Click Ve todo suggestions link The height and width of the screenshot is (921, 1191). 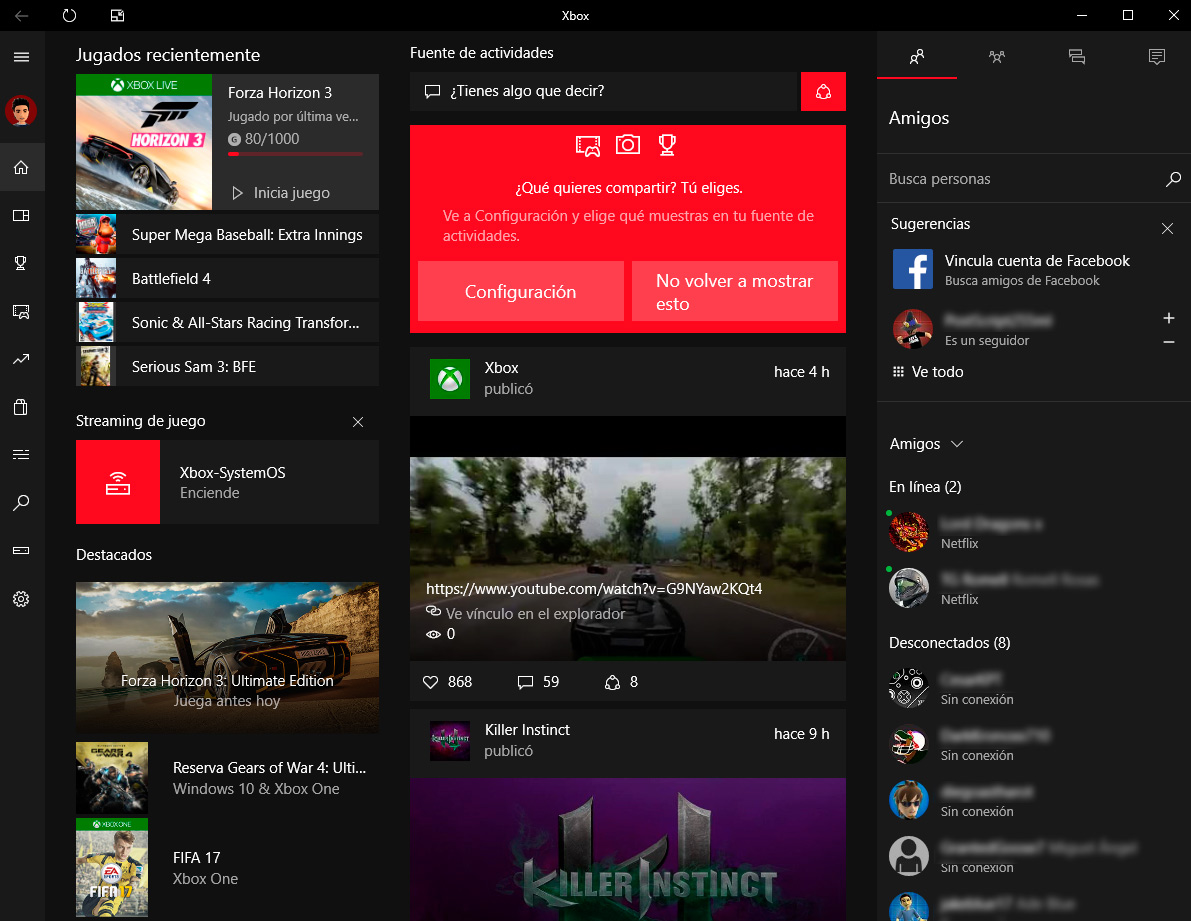click(927, 372)
